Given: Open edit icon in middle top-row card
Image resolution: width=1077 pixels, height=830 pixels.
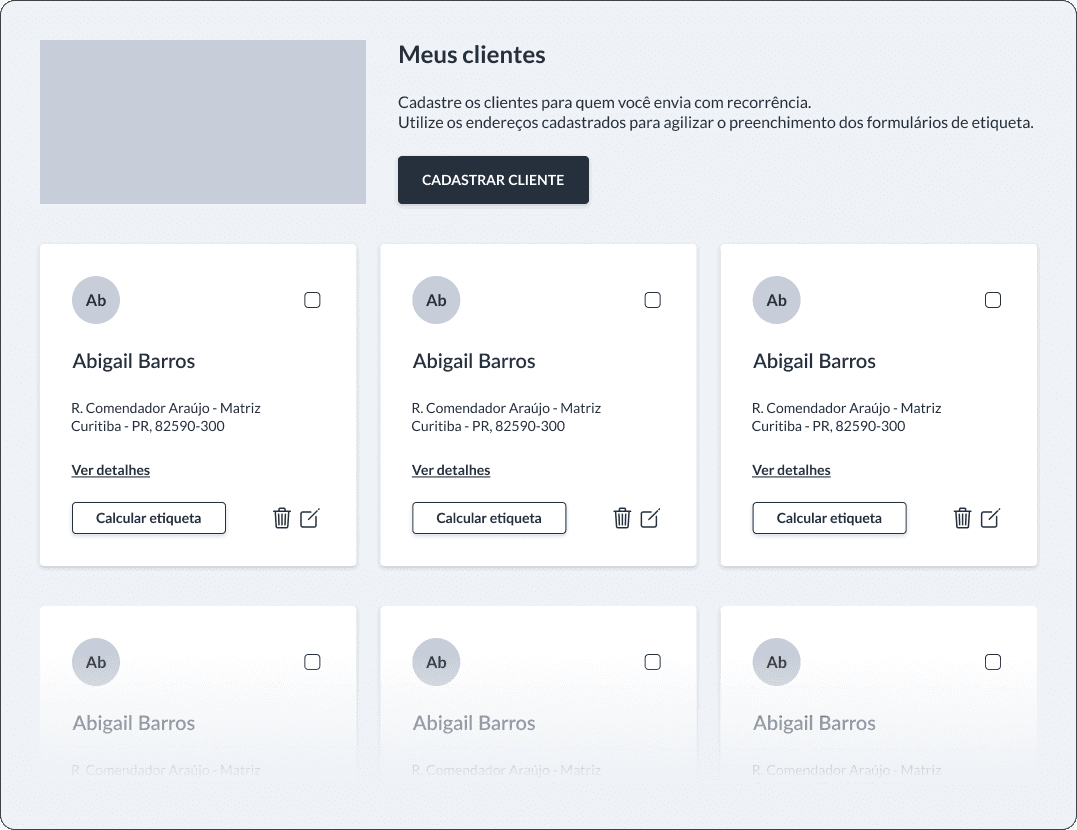Looking at the screenshot, I should click(x=650, y=518).
